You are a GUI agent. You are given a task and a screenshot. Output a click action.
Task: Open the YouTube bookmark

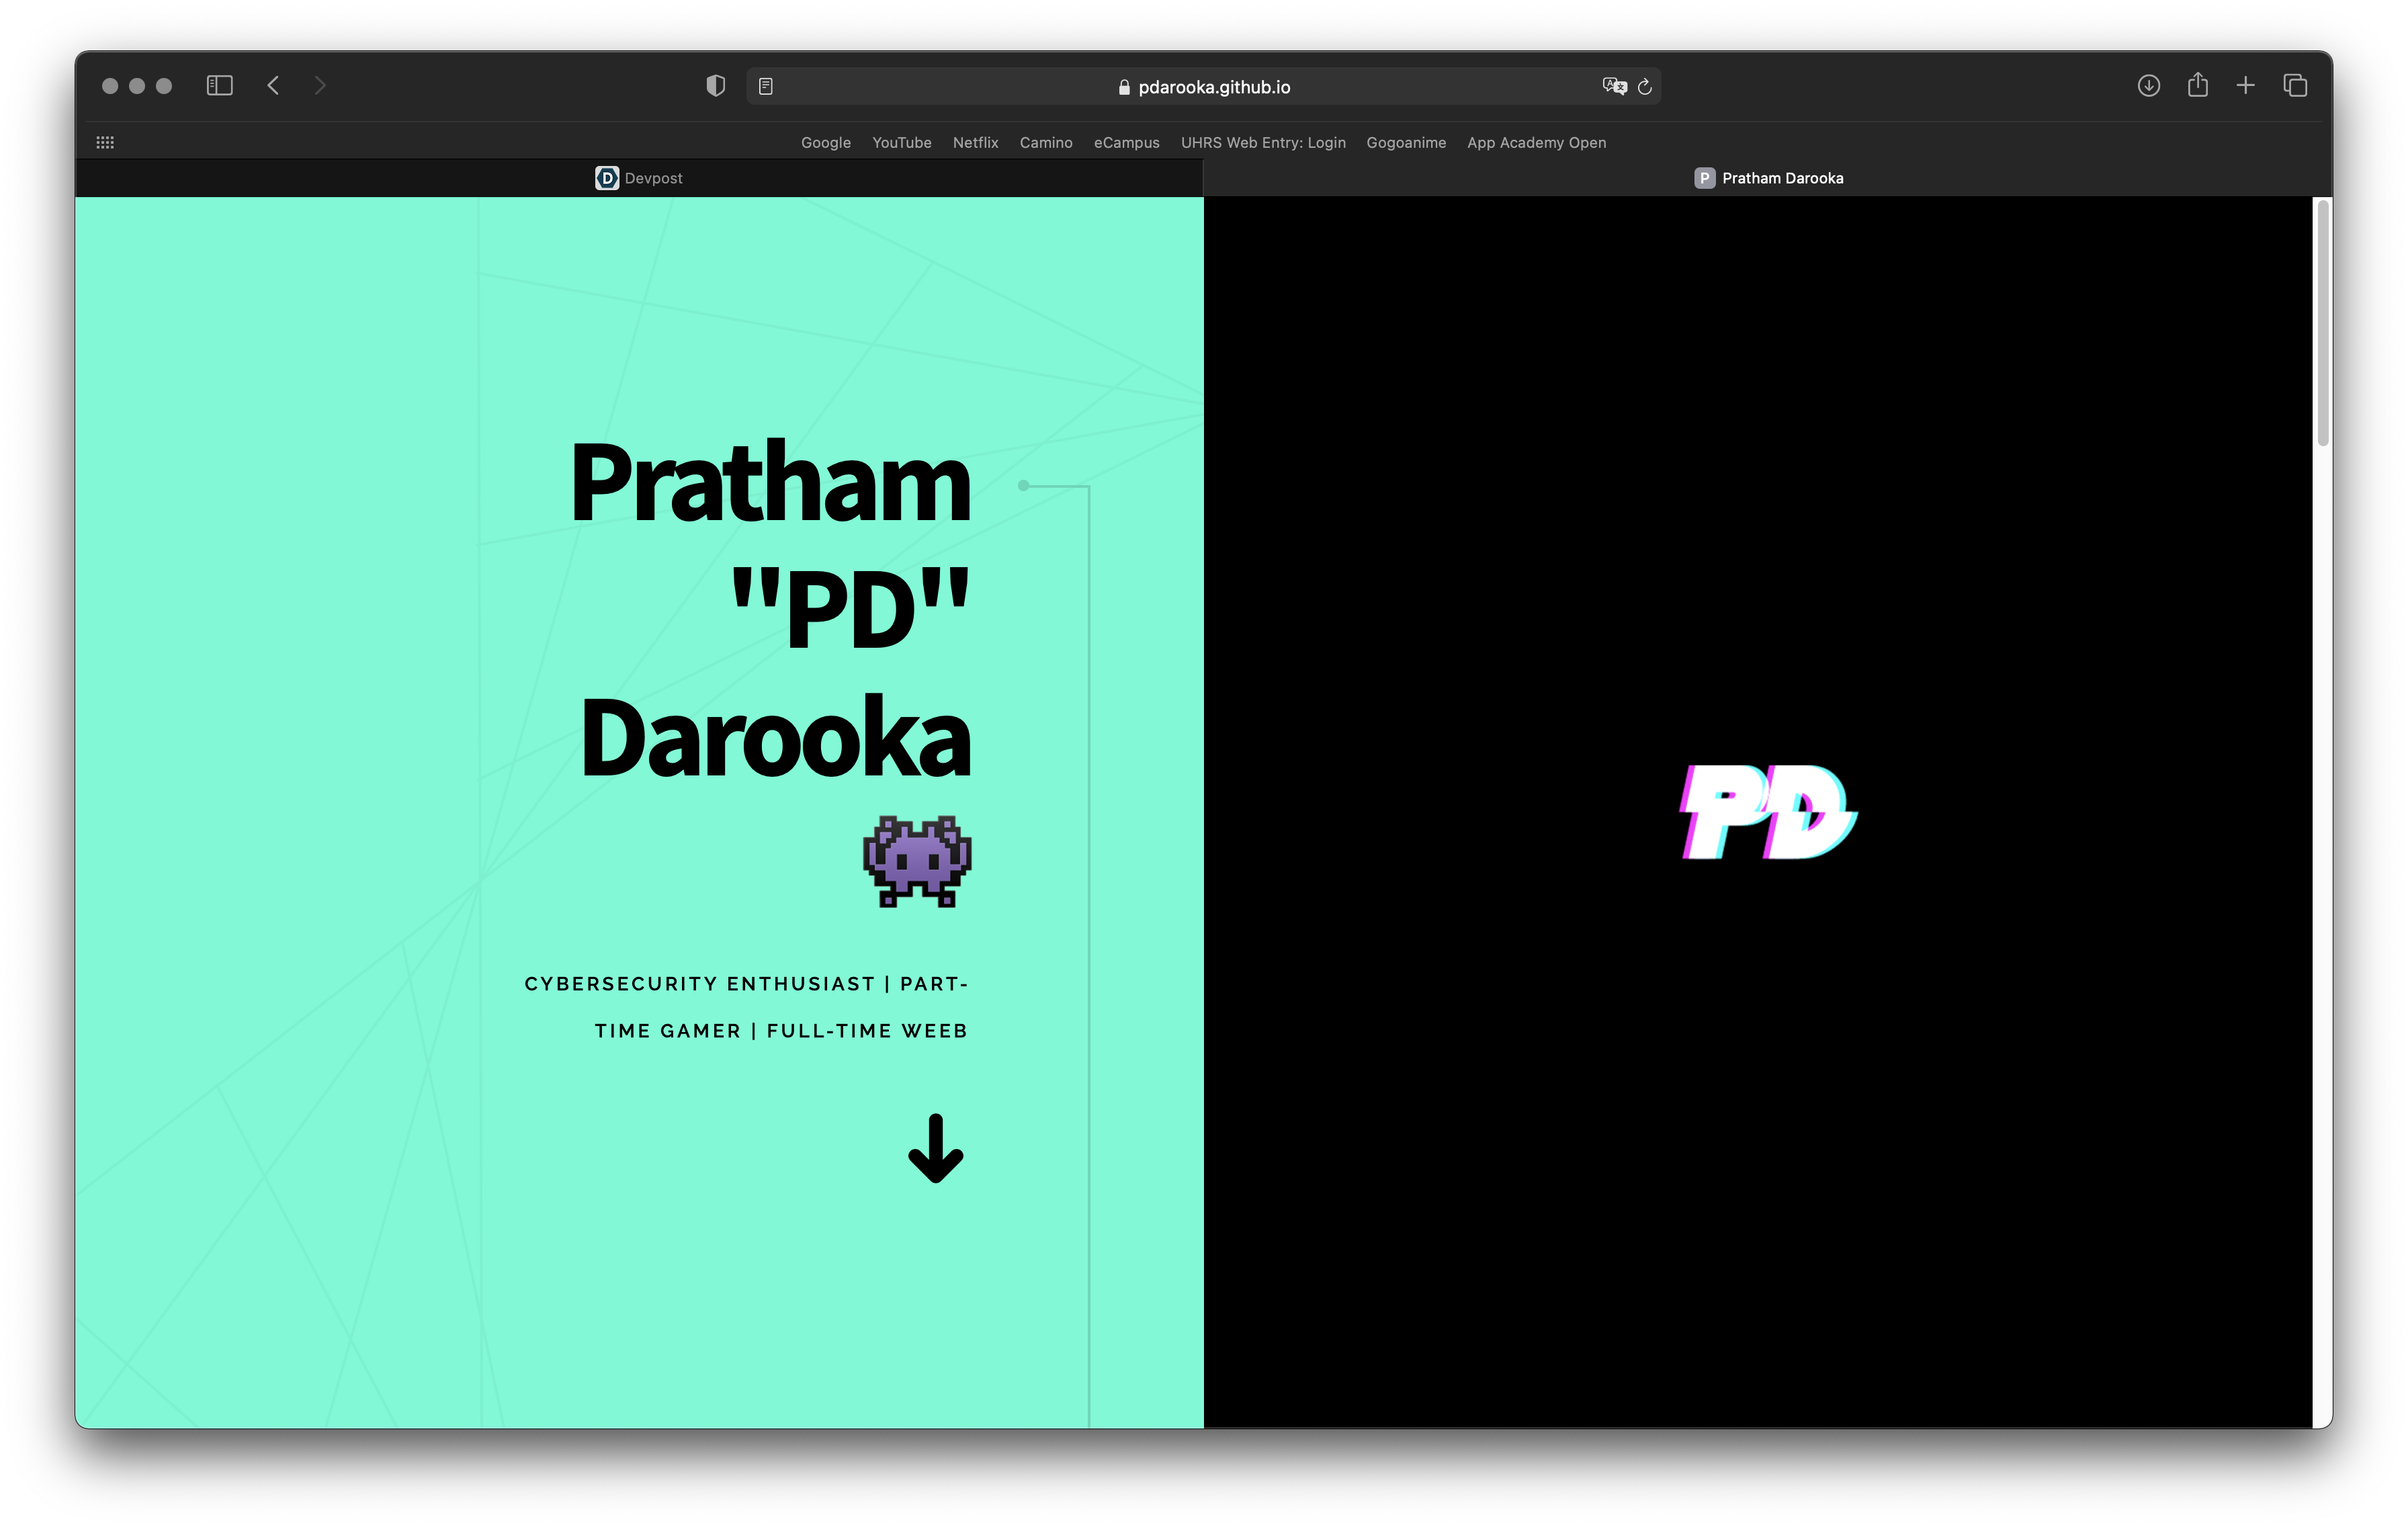901,142
